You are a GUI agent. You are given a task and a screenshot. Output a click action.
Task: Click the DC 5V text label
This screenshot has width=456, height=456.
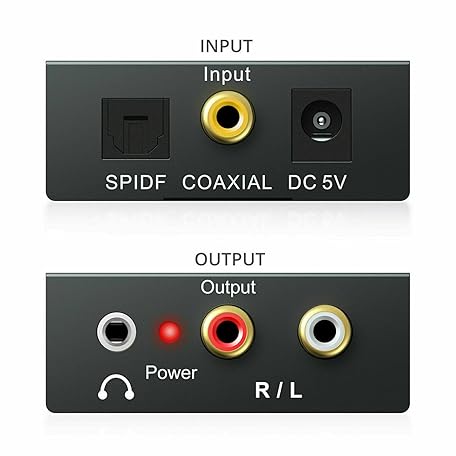coord(317,182)
